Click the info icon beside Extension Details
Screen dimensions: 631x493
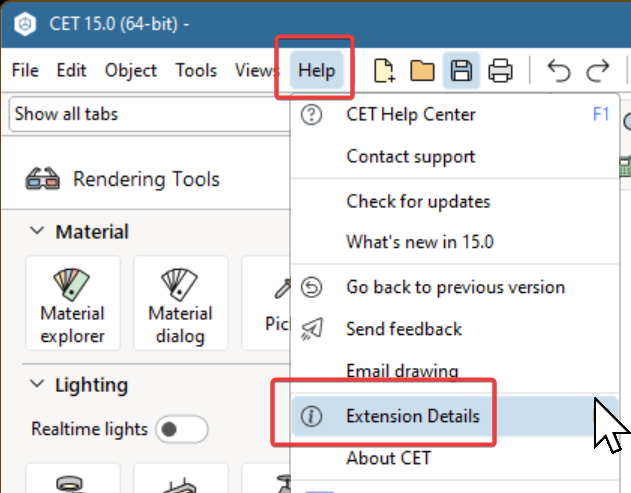coord(311,416)
